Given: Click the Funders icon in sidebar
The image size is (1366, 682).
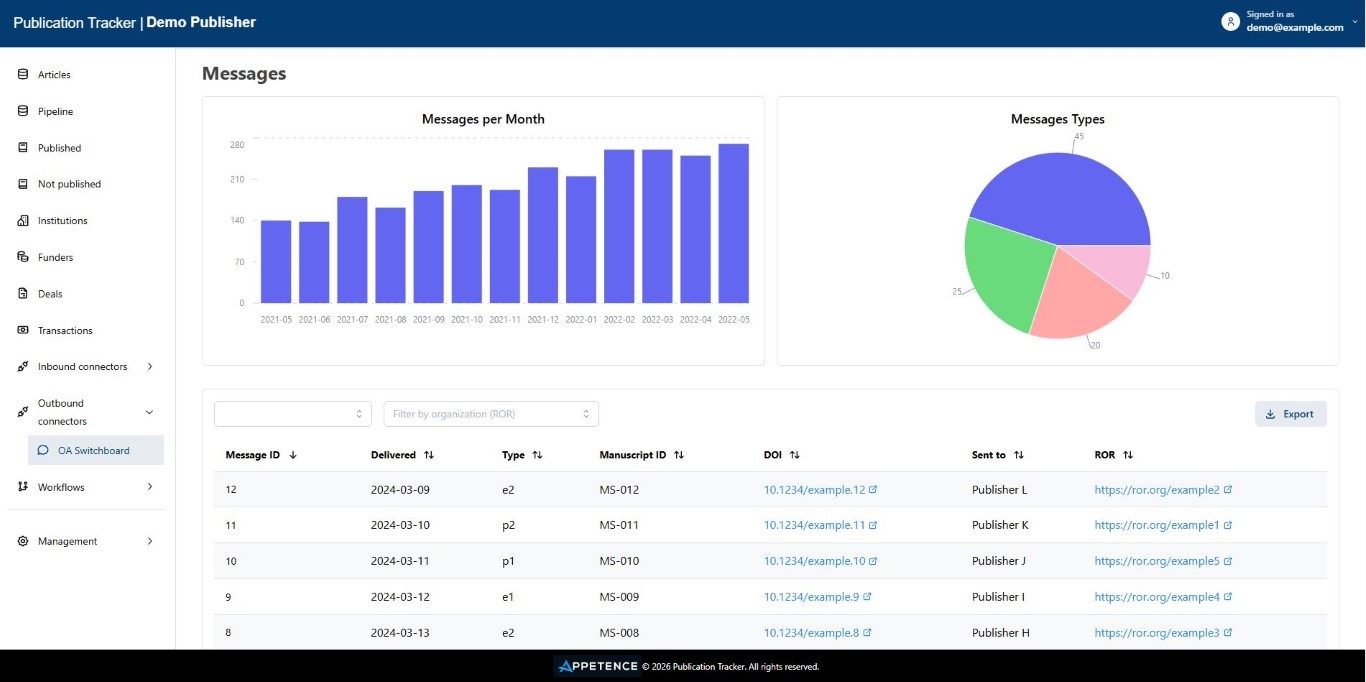Looking at the screenshot, I should pyautogui.click(x=23, y=257).
